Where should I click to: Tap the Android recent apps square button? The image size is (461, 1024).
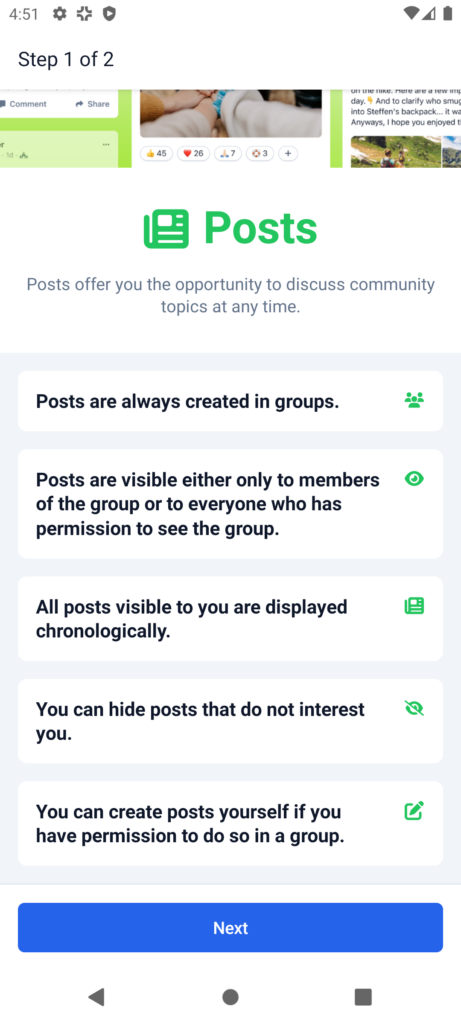point(363,997)
